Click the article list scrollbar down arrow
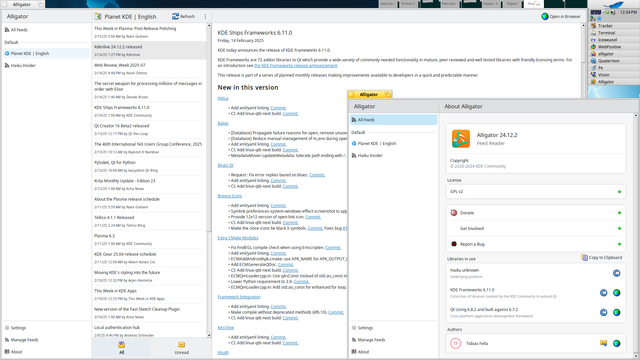This screenshot has height=360, width=640. 209,335
